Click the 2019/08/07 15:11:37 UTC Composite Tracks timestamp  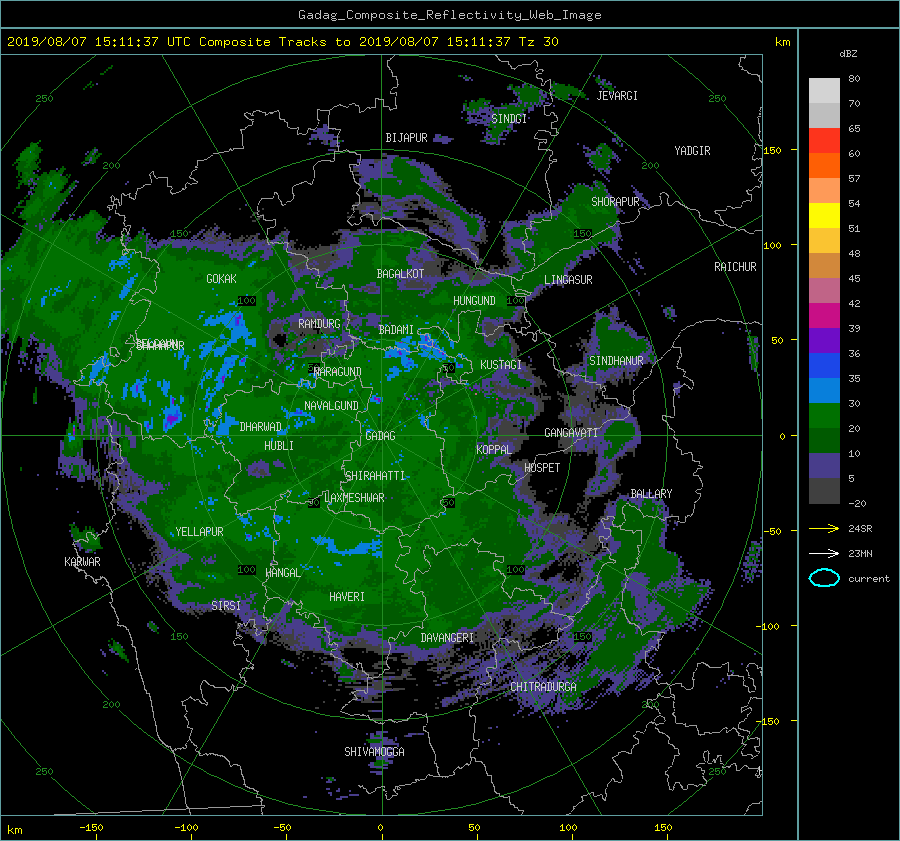(x=282, y=41)
